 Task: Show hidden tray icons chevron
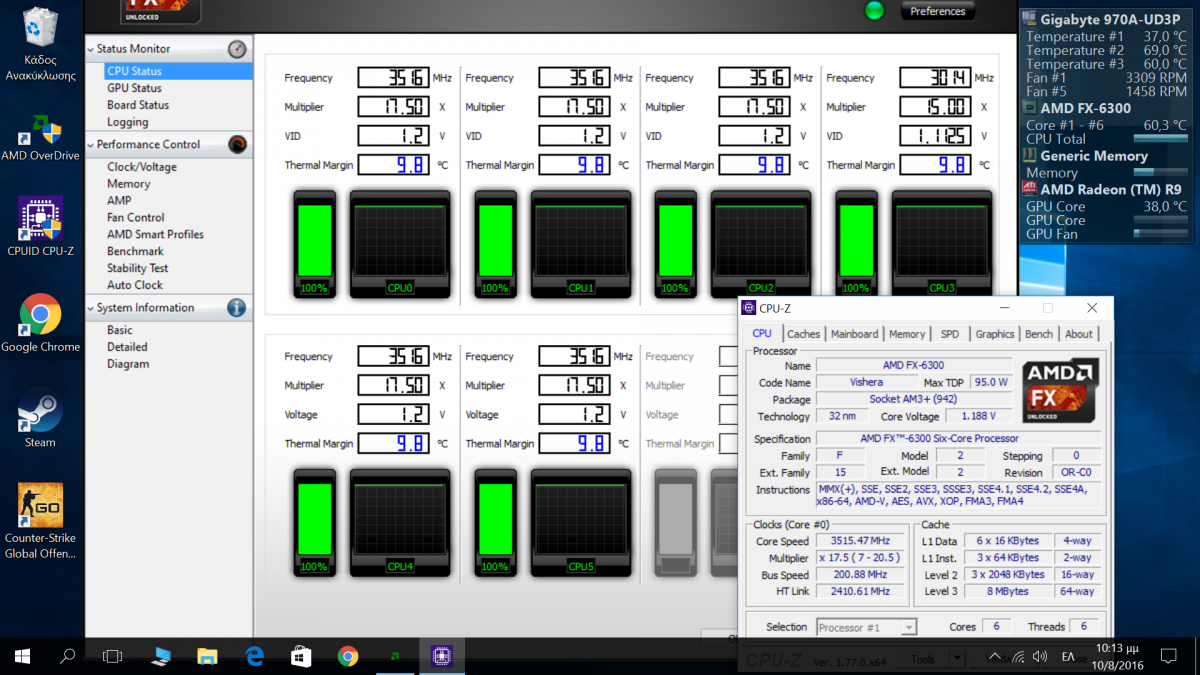pos(994,656)
